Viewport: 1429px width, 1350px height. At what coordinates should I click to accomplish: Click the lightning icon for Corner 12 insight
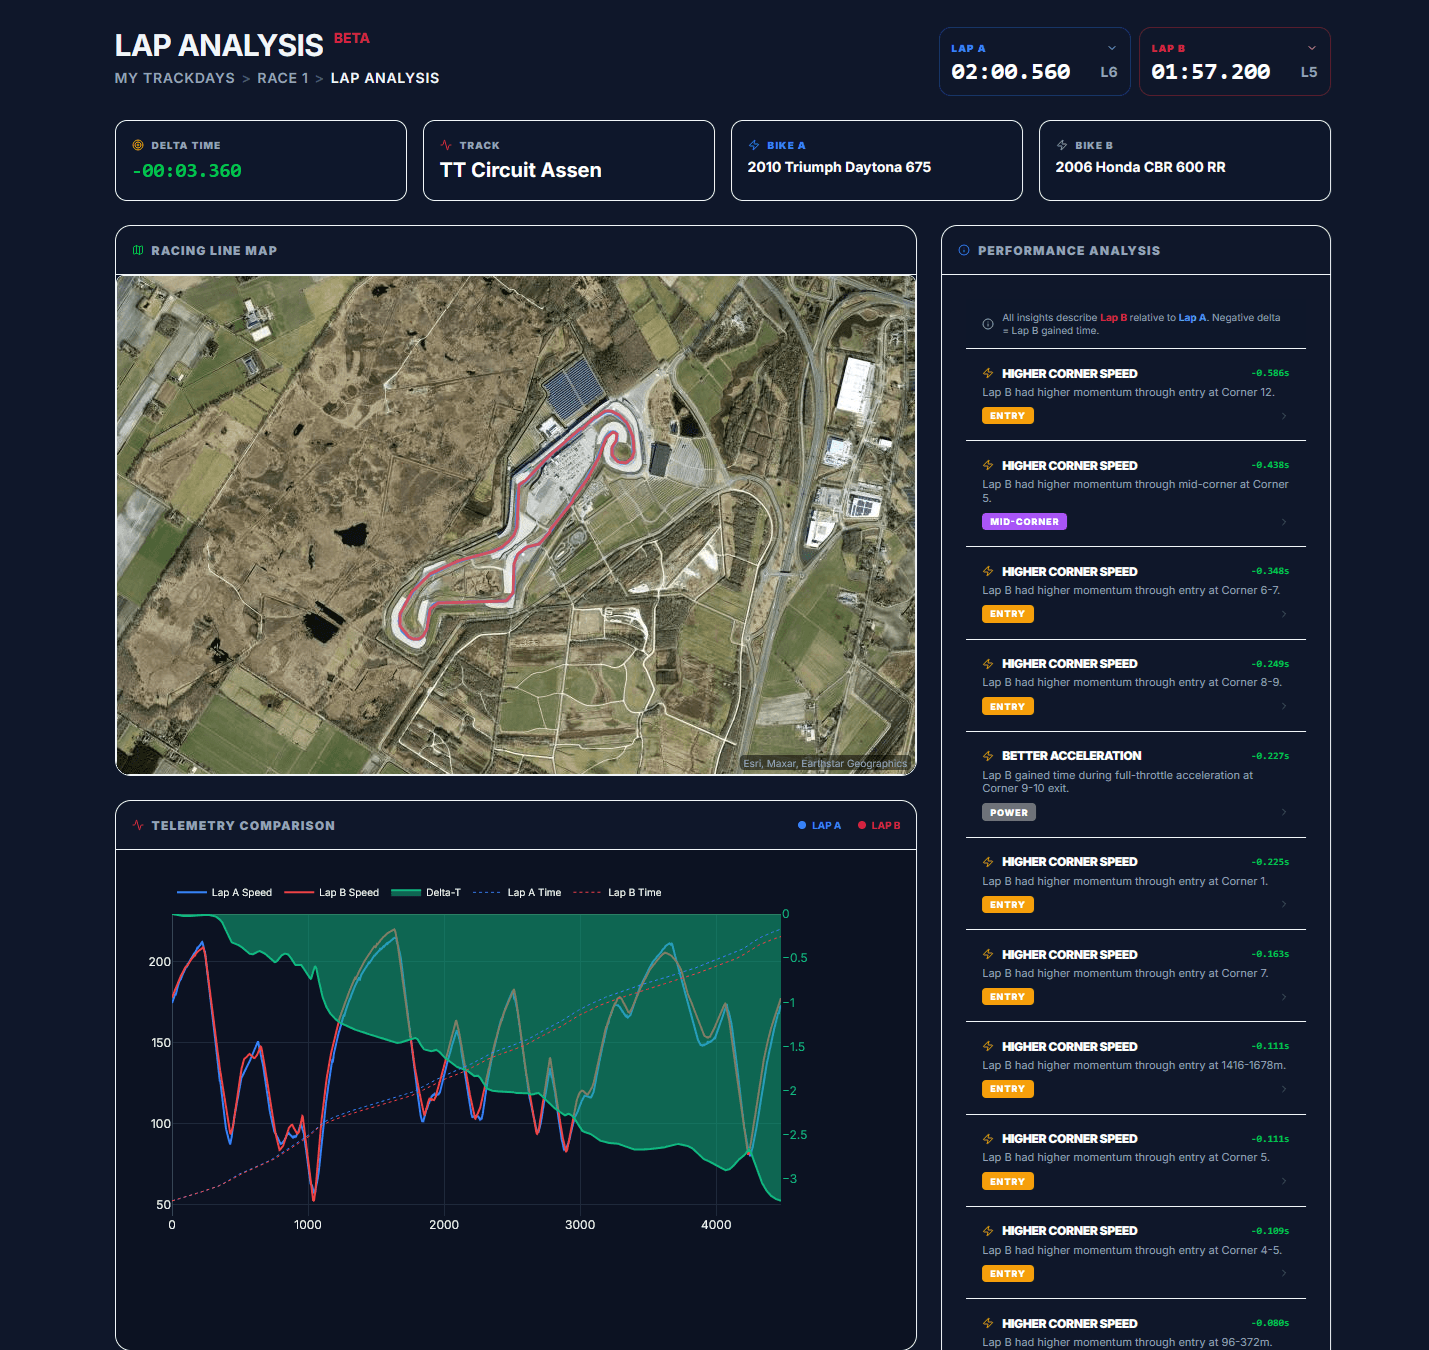pyautogui.click(x=988, y=373)
